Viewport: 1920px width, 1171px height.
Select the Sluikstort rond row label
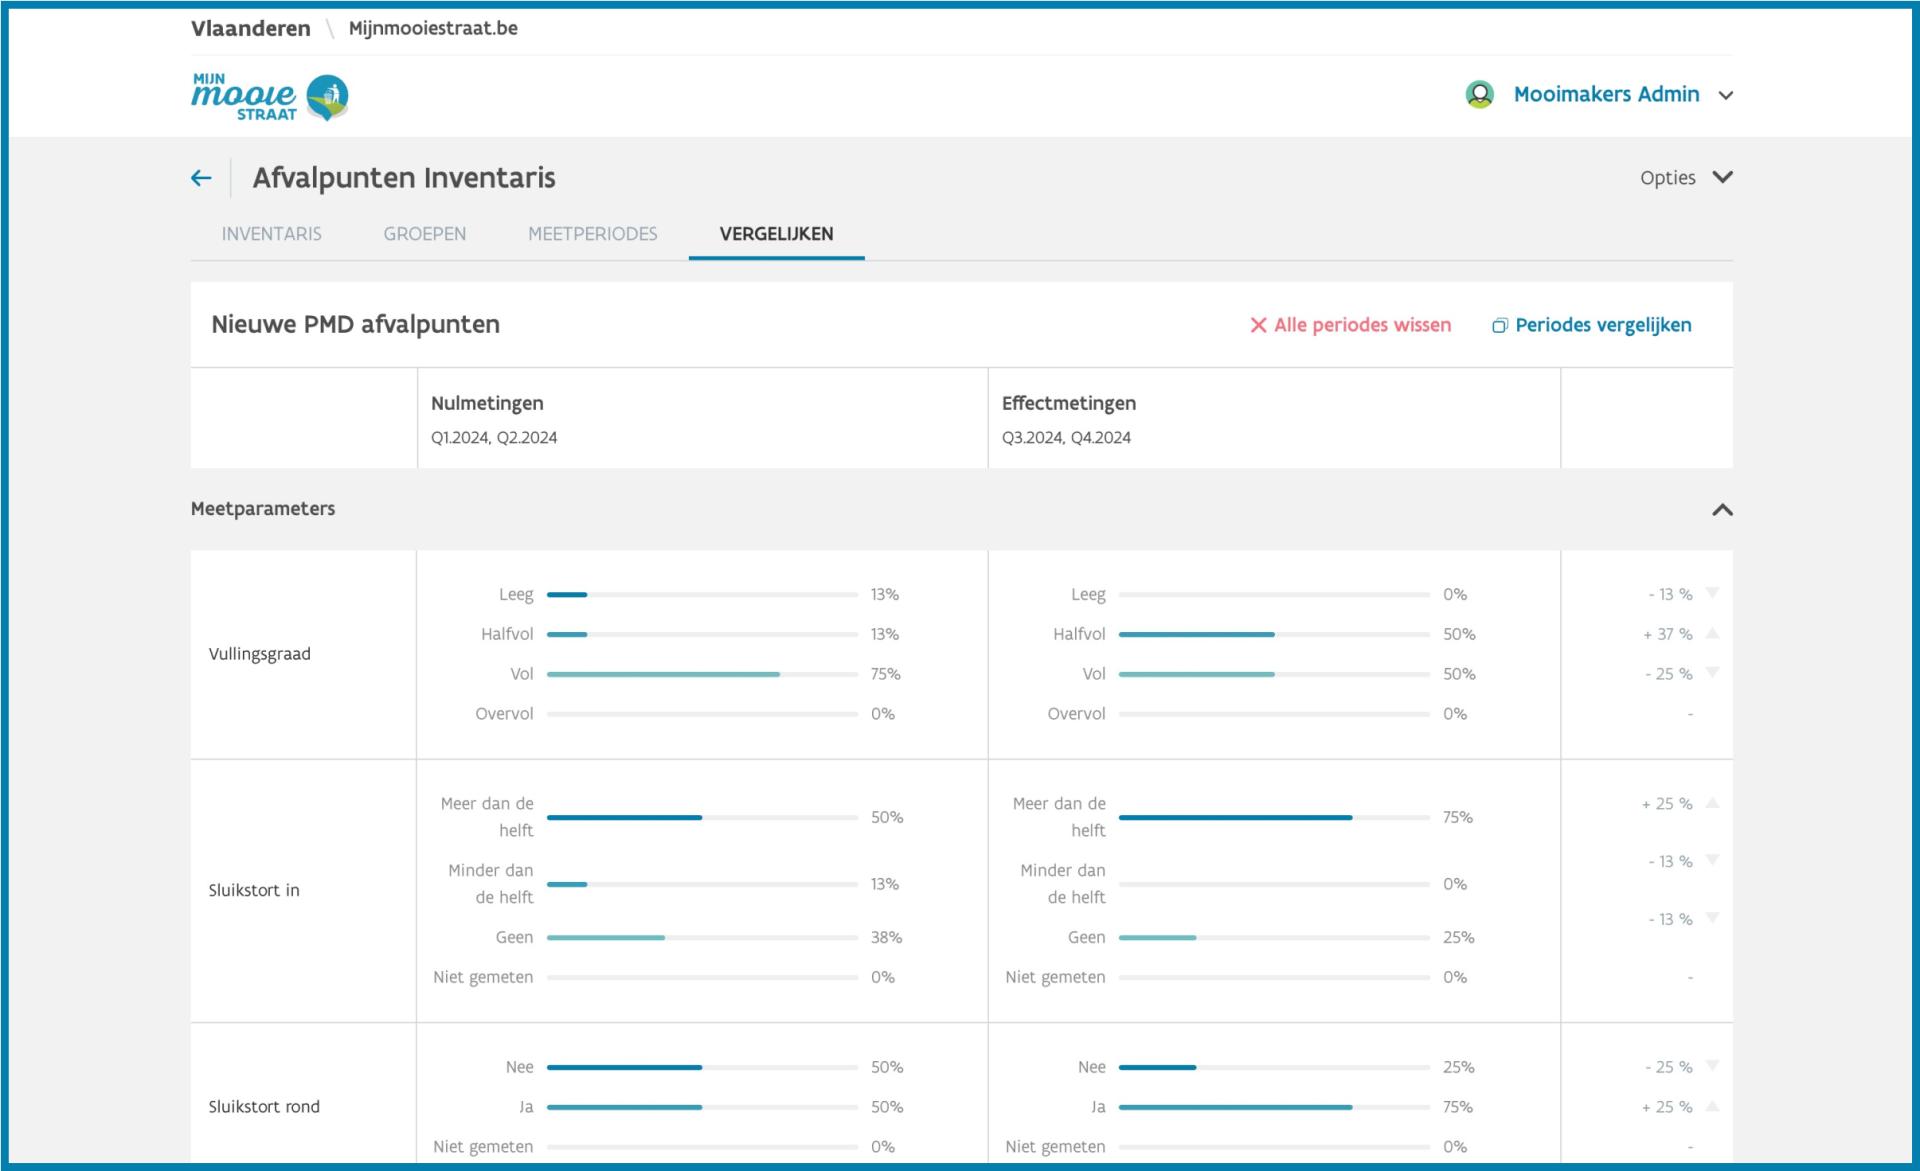(264, 1107)
